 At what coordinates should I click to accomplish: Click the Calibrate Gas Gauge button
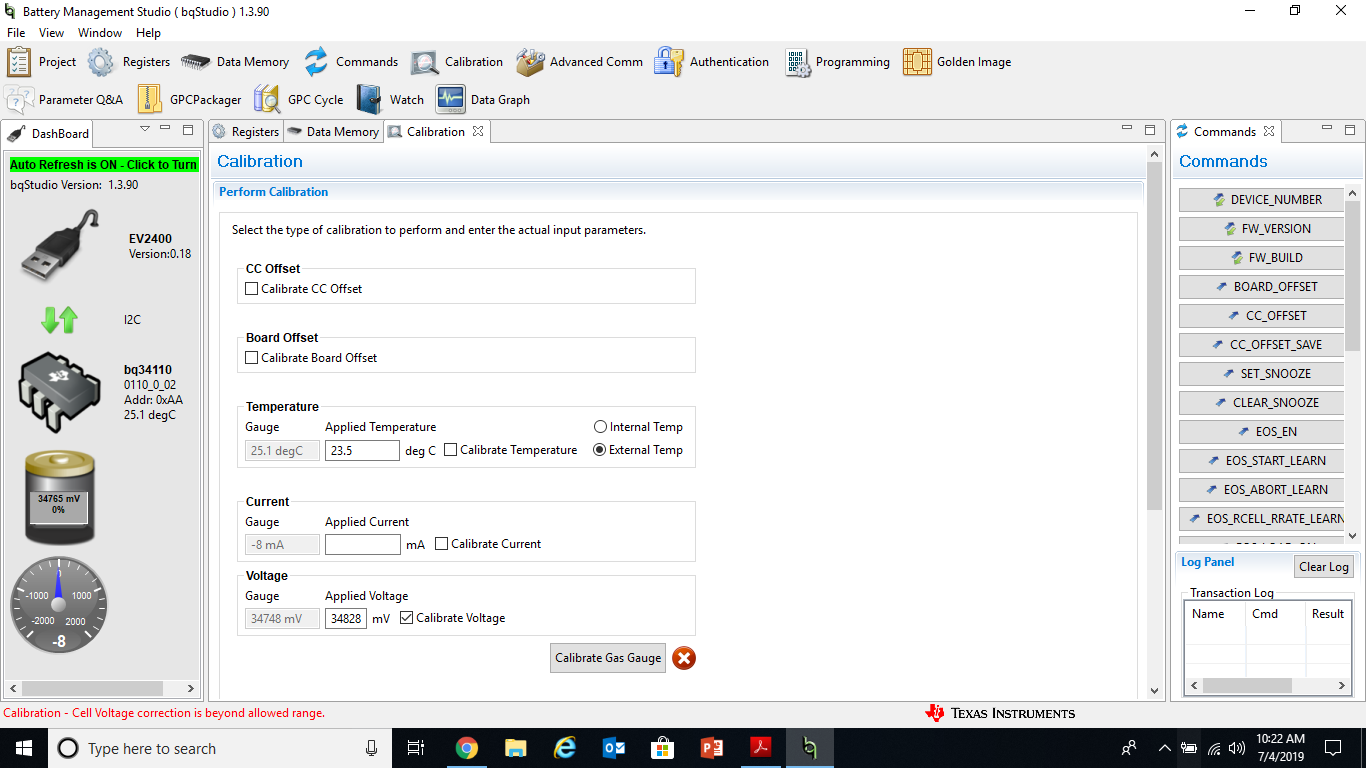click(608, 658)
